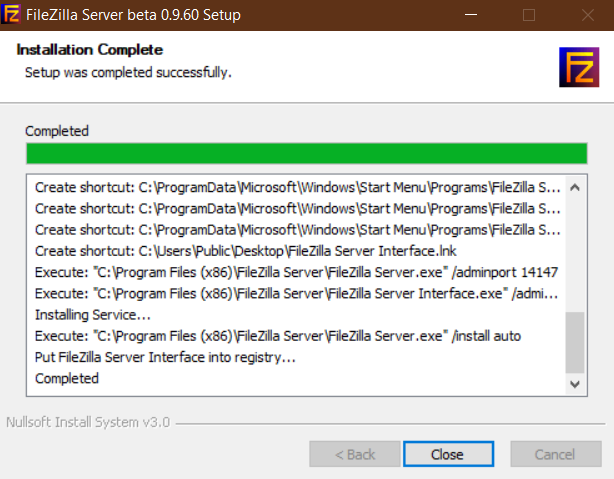
Task: Click the disabled Back button
Action: click(x=355, y=454)
